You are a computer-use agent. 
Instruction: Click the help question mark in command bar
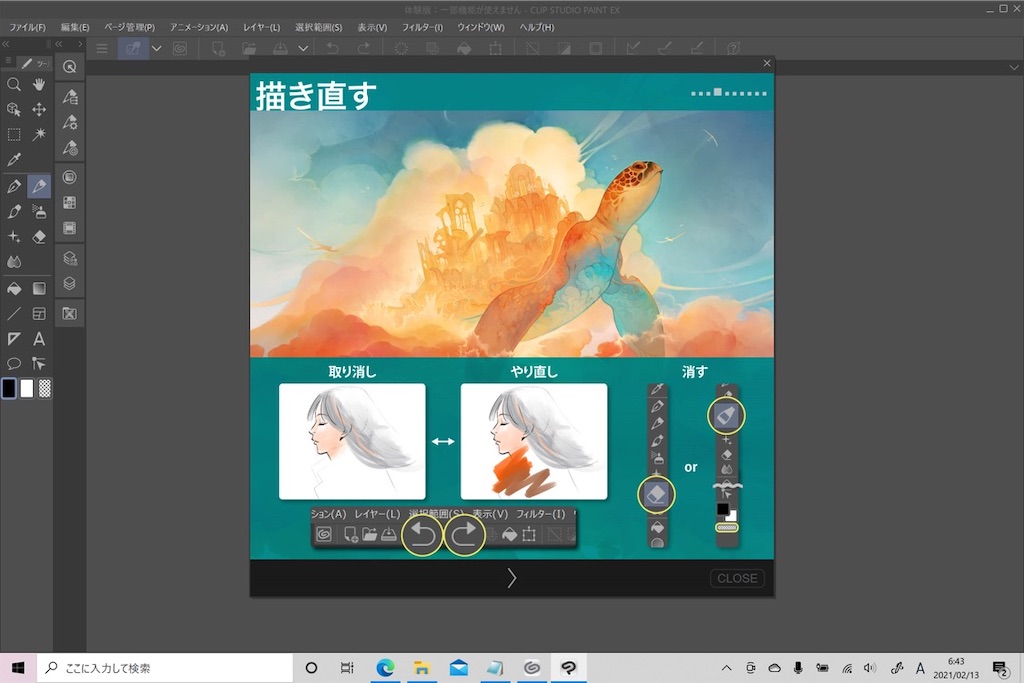tap(733, 48)
